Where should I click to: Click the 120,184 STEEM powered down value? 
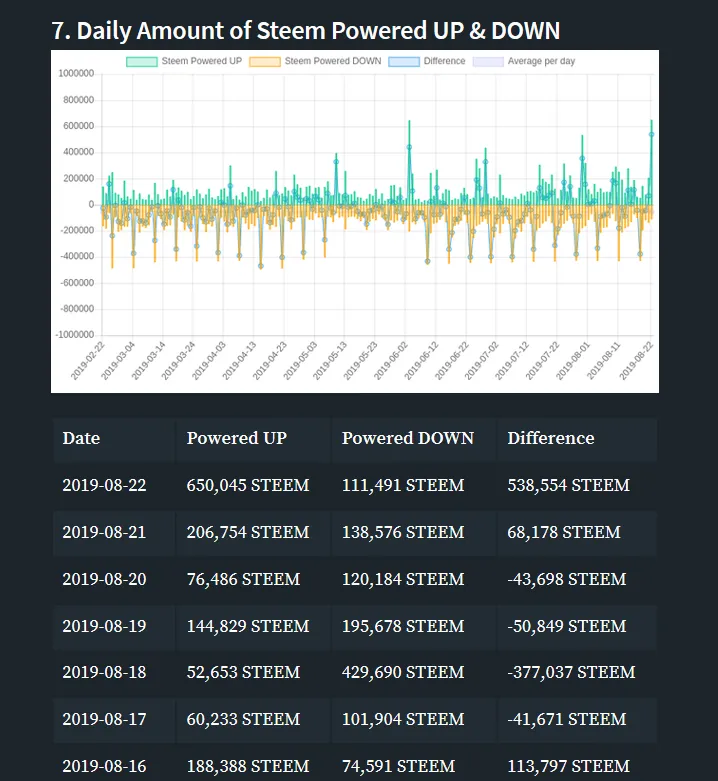click(403, 579)
